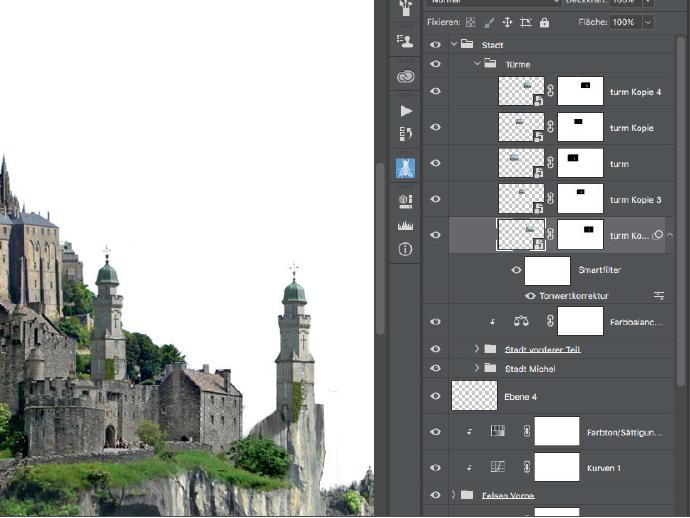The height and width of the screenshot is (518, 690).
Task: Click lock image pixels brush icon
Action: click(489, 22)
